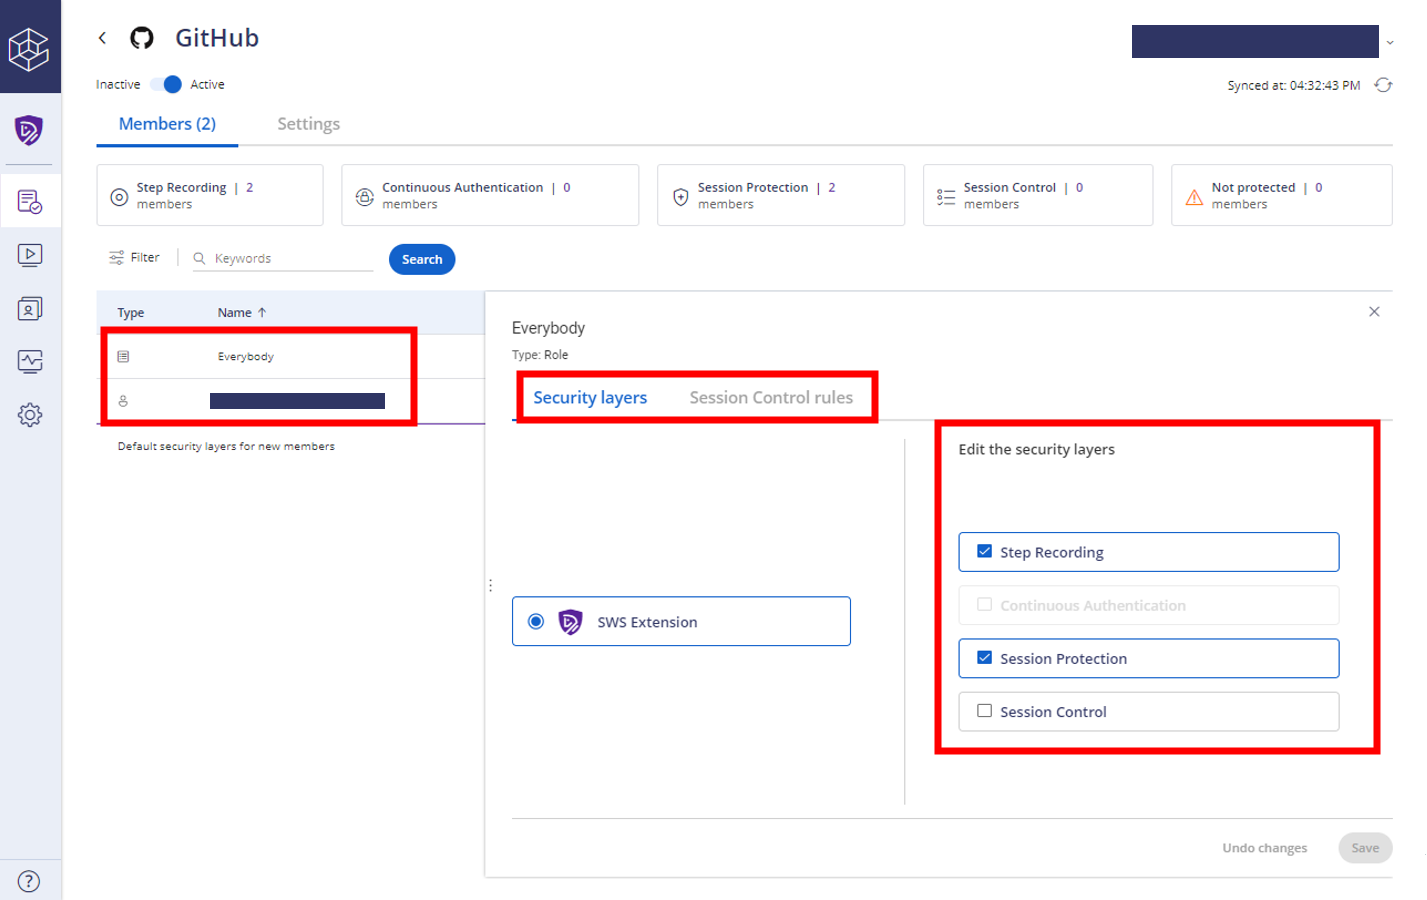The height and width of the screenshot is (900, 1427).
Task: Uncheck the Step Recording security layer
Action: pyautogui.click(x=984, y=551)
